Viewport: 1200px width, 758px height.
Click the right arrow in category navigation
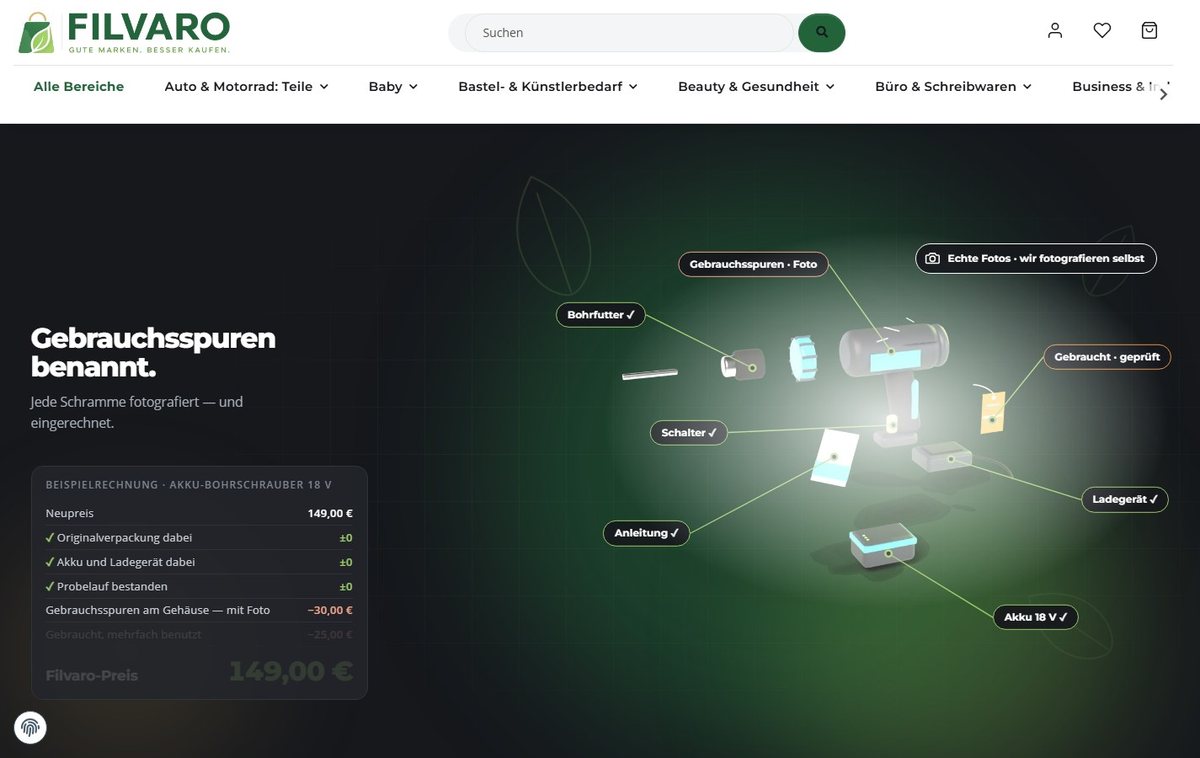[x=1163, y=94]
